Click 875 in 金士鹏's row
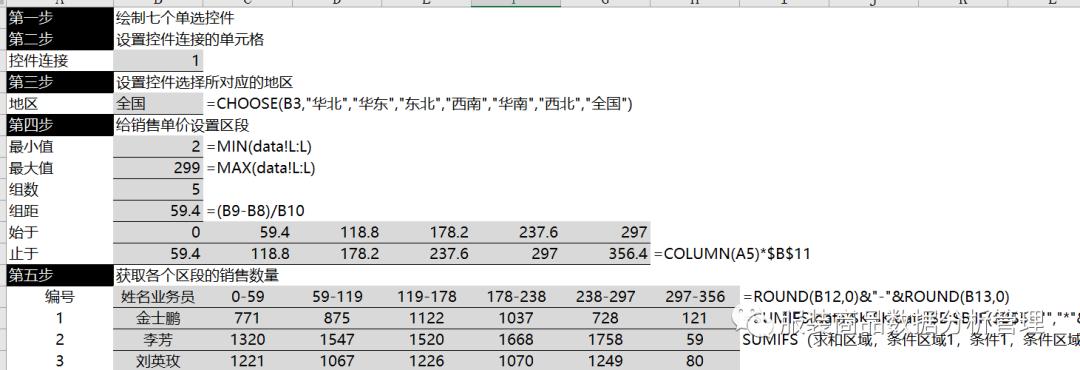 [337, 318]
